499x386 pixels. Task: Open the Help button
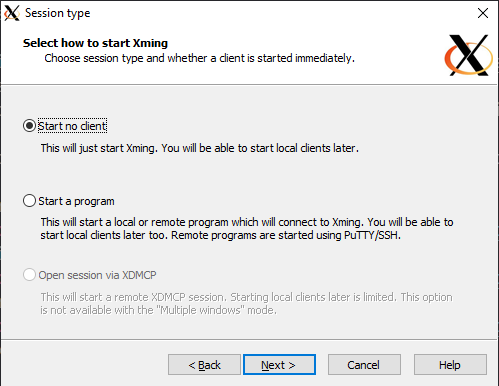[x=450, y=365]
